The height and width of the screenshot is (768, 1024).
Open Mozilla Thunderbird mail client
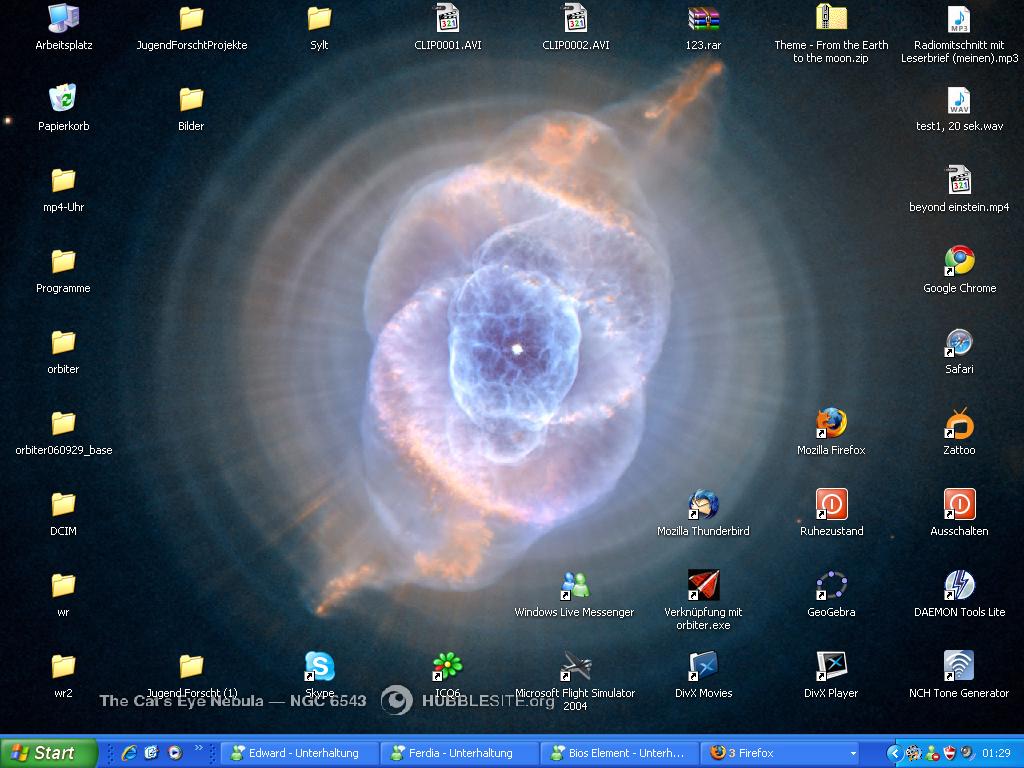[703, 505]
